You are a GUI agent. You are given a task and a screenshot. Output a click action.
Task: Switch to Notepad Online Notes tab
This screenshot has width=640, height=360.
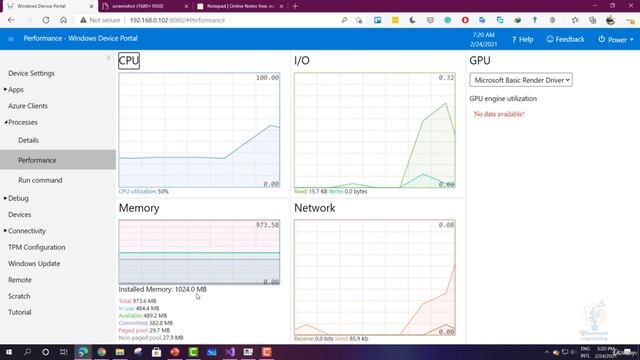[239, 6]
